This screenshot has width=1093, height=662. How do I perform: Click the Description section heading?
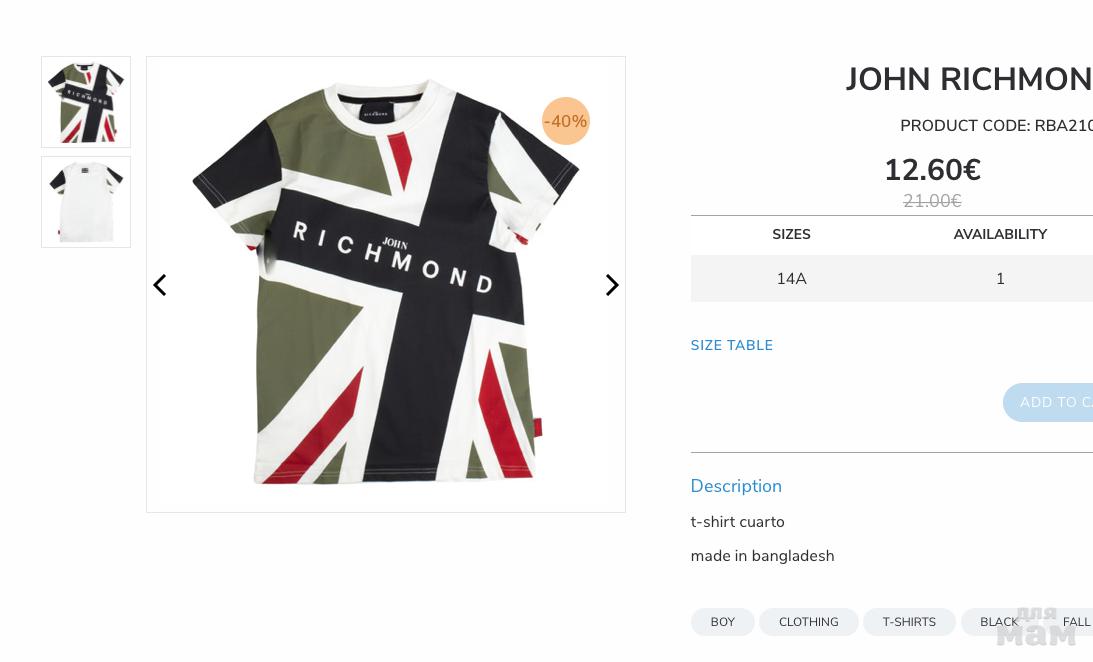(x=736, y=486)
